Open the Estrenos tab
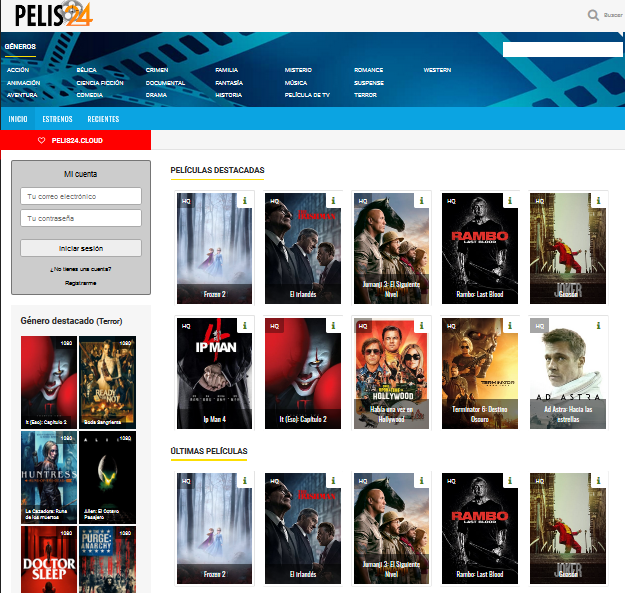Viewport: 625px width, 593px height. [57, 119]
